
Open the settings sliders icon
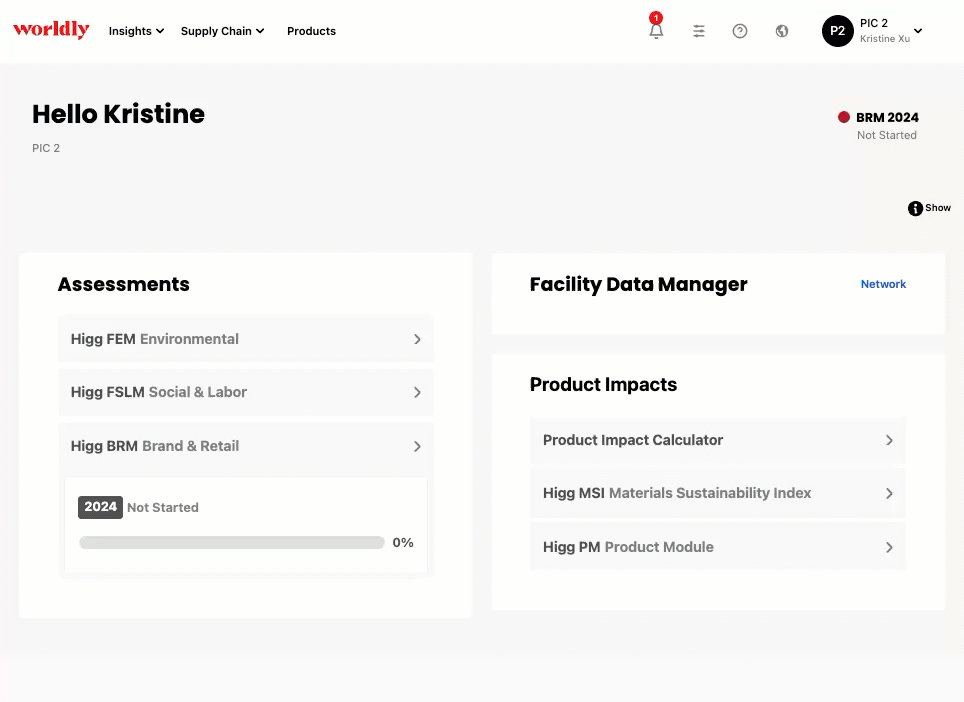click(698, 31)
